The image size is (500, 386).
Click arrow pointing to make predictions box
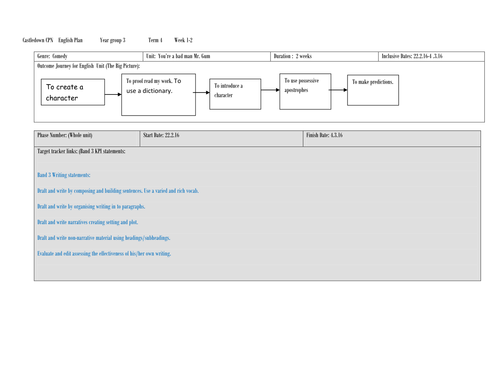pos(338,90)
